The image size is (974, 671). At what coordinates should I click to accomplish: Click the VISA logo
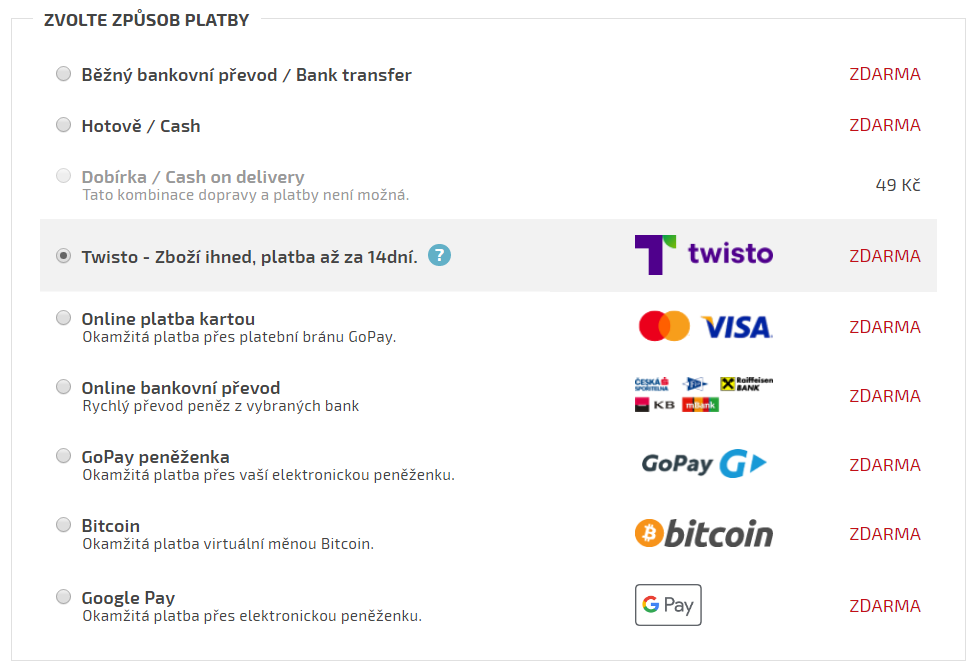pyautogui.click(x=737, y=327)
